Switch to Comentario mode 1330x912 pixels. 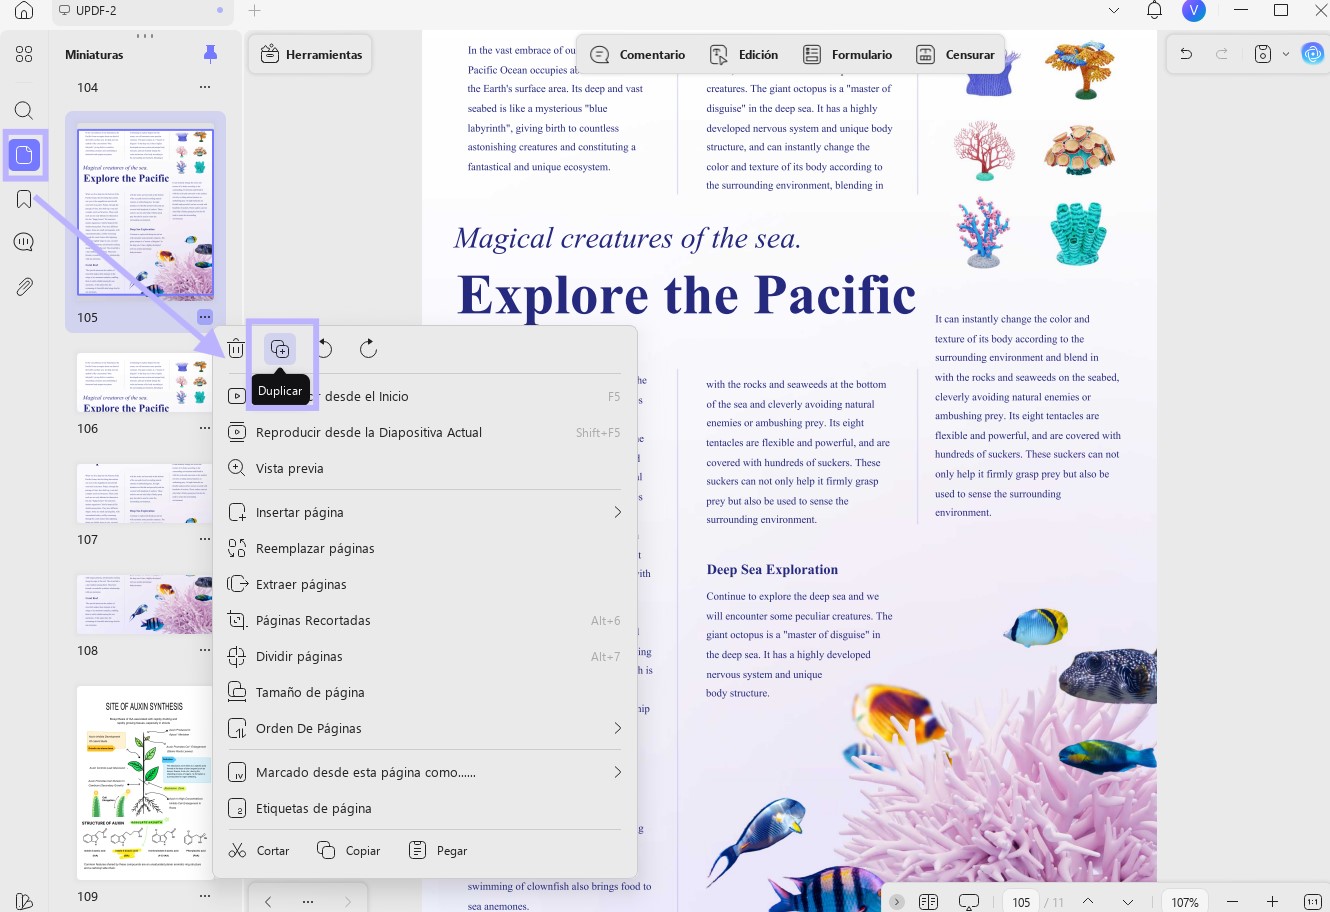tap(638, 55)
